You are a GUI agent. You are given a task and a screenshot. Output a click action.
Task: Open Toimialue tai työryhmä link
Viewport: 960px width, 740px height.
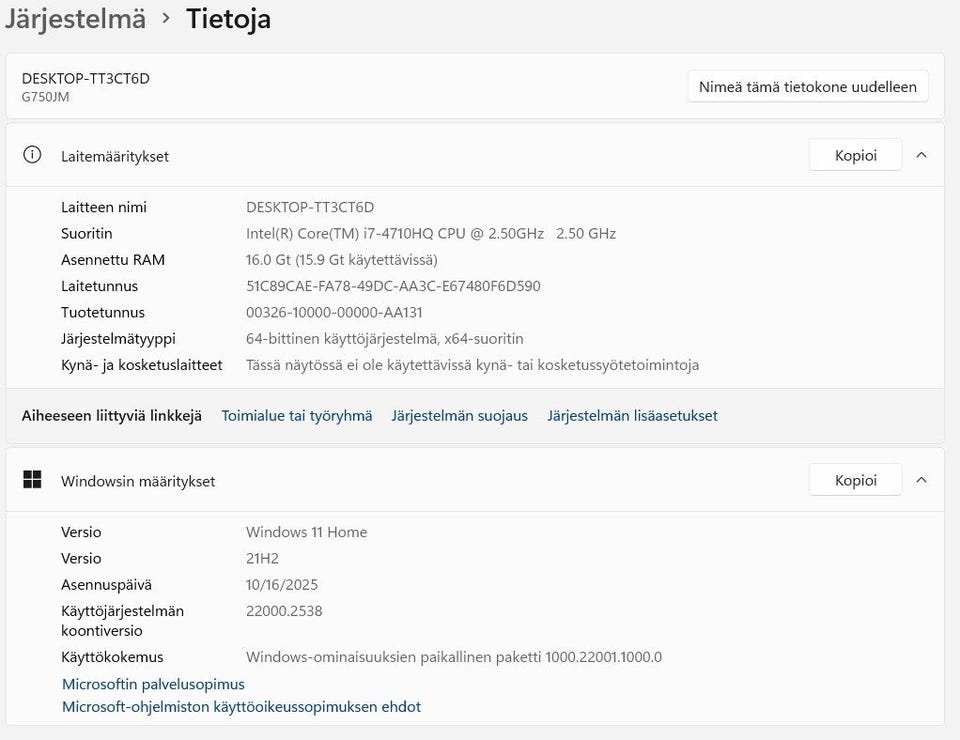point(297,416)
